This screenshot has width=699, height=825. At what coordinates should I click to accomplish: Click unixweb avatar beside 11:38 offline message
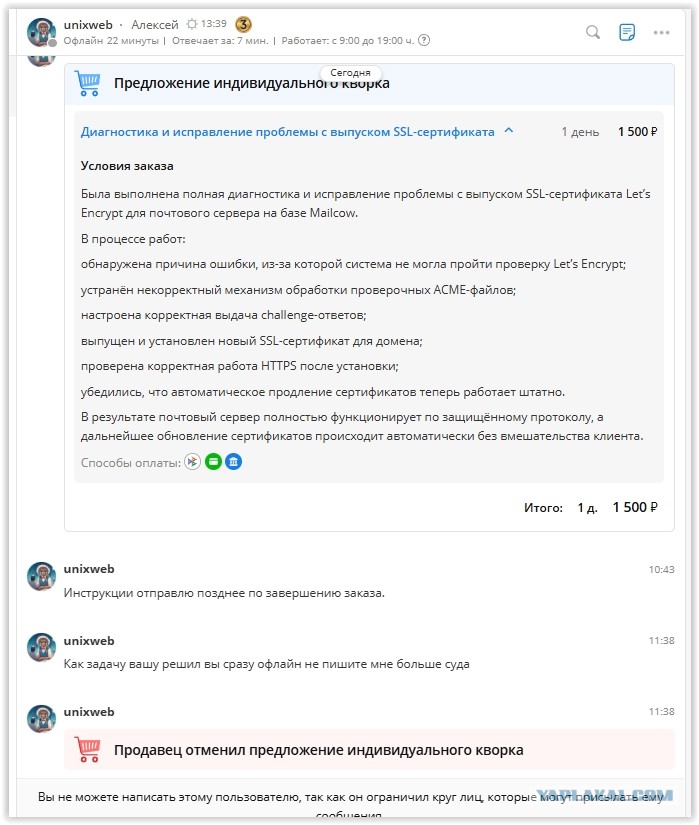coord(42,647)
